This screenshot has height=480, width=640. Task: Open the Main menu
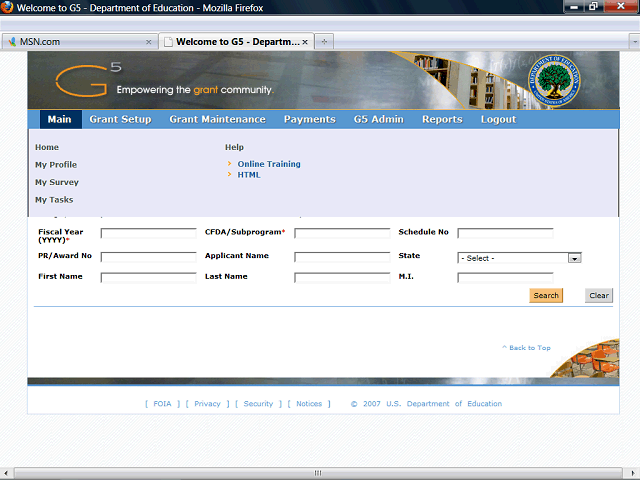[x=60, y=119]
